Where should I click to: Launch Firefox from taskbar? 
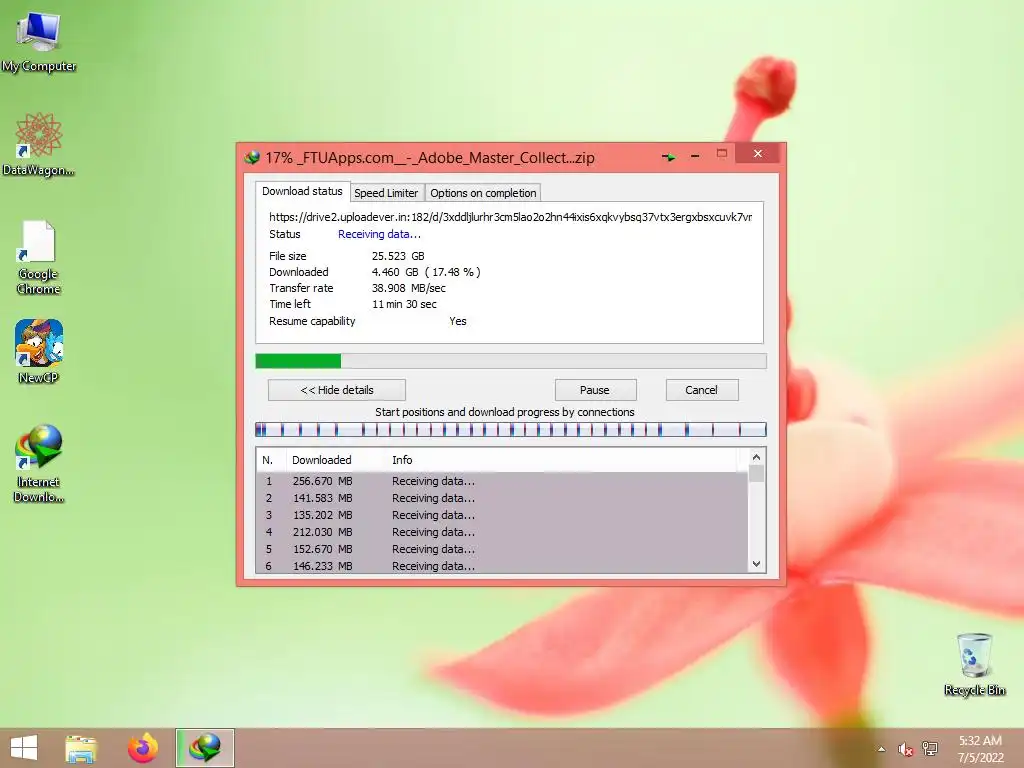point(143,748)
